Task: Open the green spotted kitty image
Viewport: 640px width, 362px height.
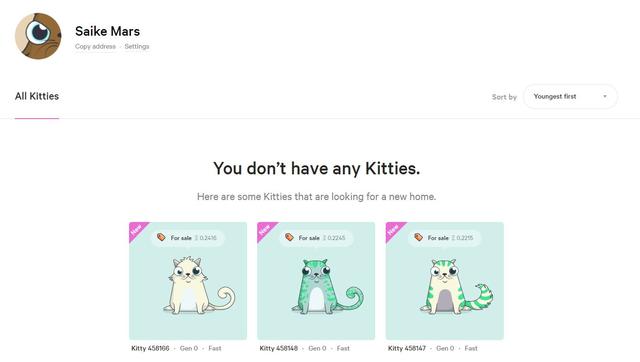Action: (327, 286)
